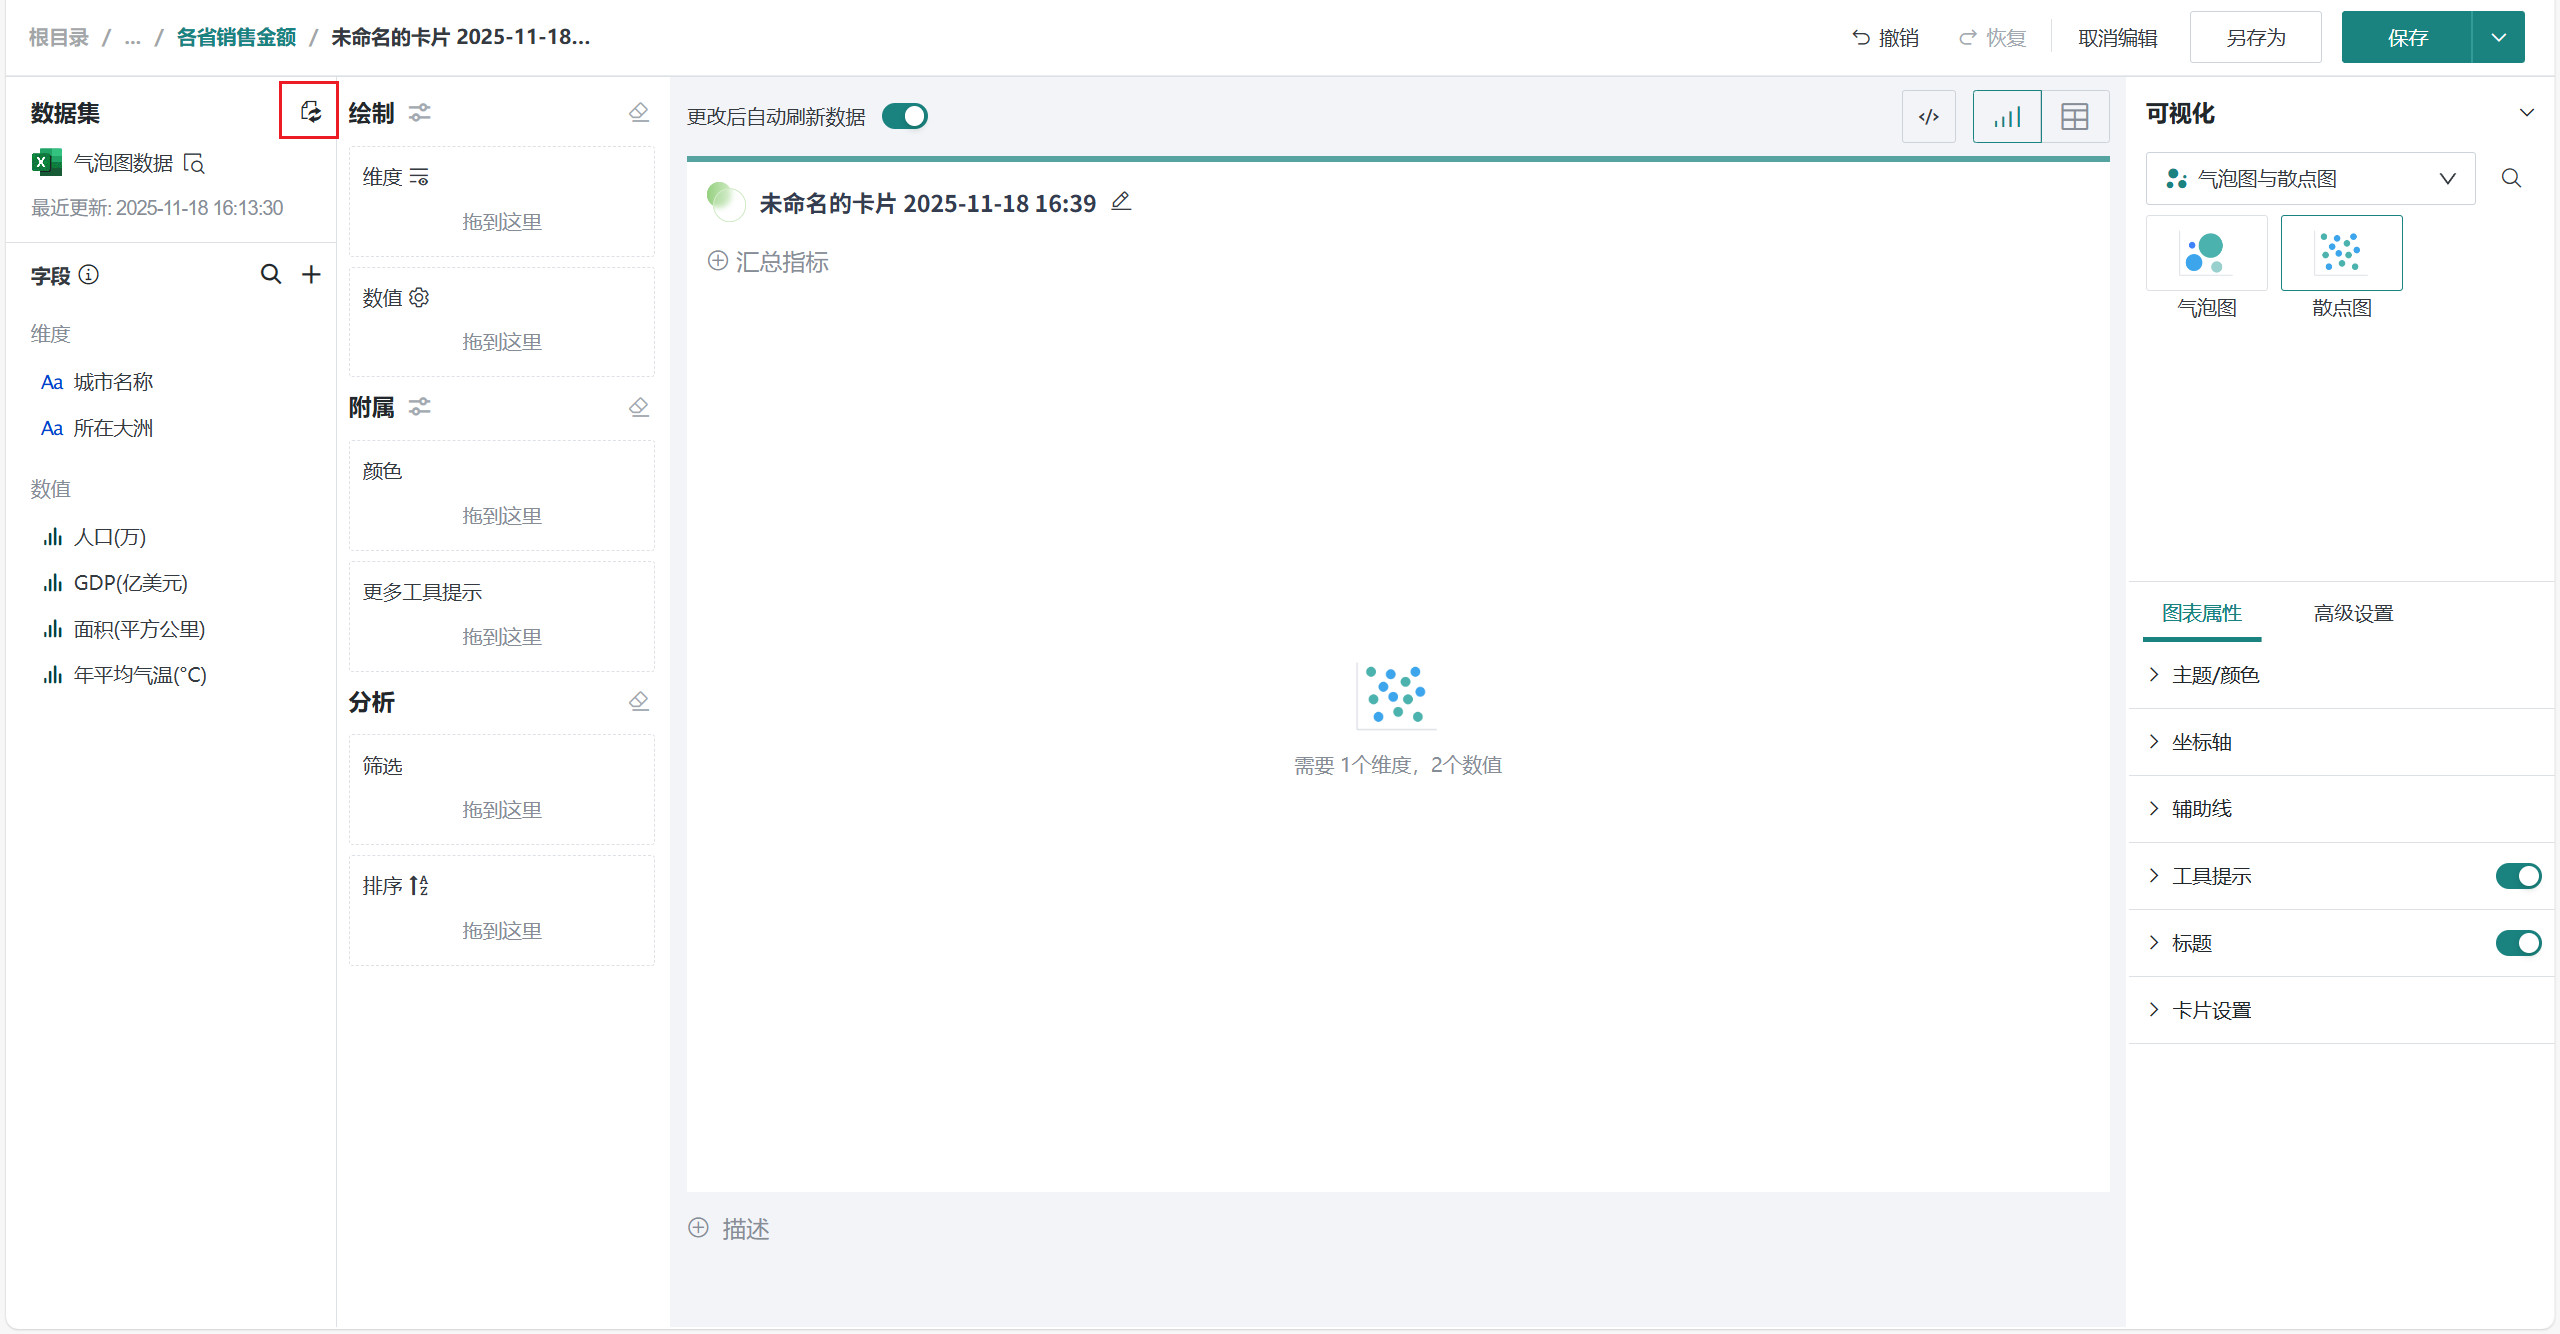This screenshot has height=1334, width=2560.
Task: Edit card title with pencil icon
Action: [x=1121, y=202]
